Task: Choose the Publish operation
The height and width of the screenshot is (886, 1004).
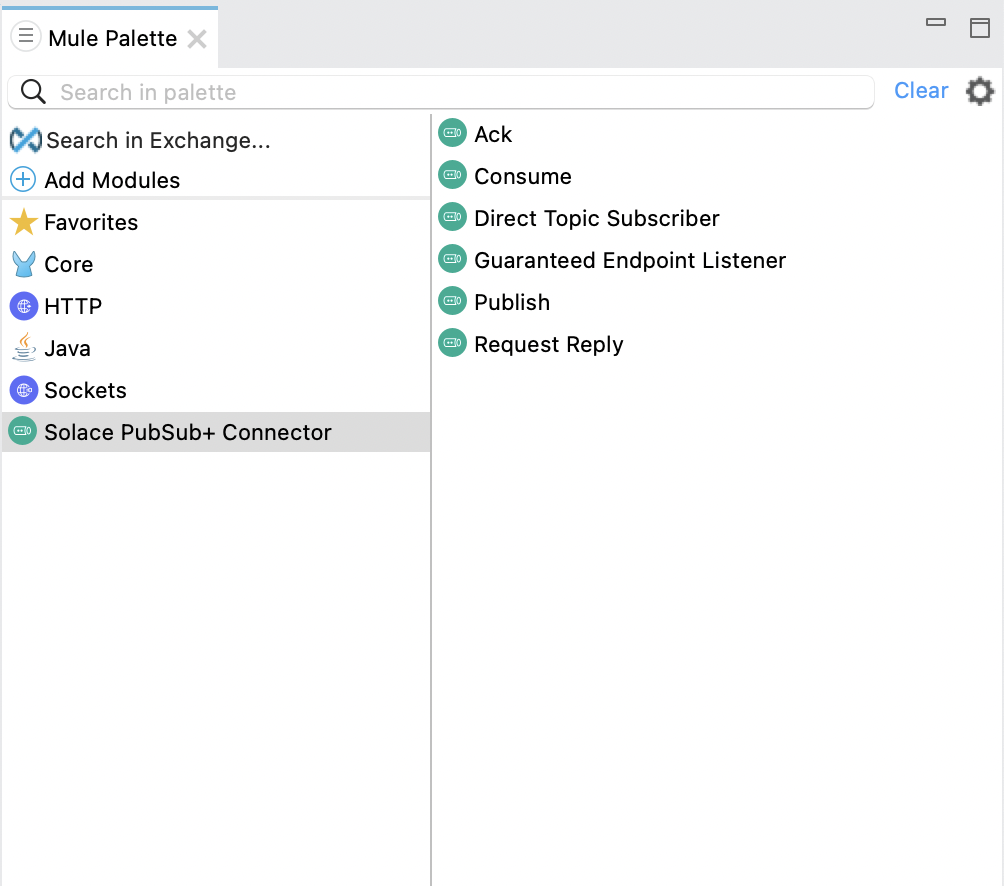Action: pyautogui.click(x=511, y=302)
